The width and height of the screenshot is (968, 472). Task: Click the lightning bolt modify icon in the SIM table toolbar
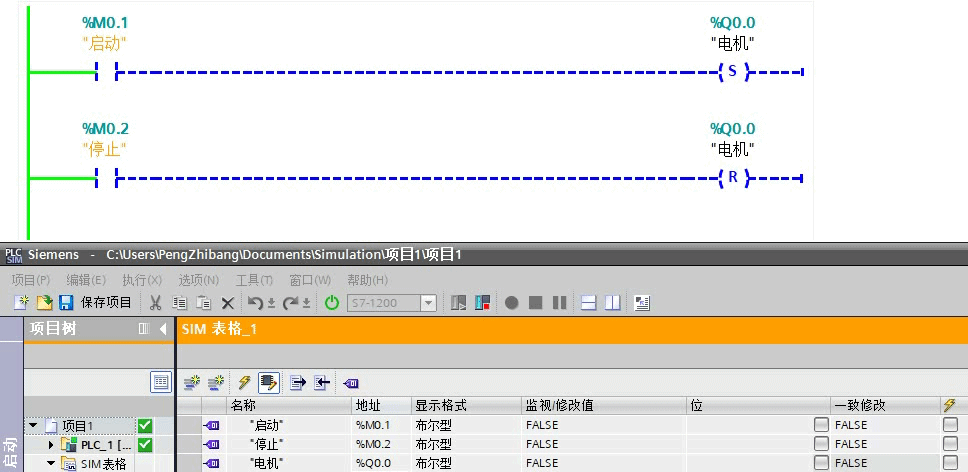(x=244, y=383)
